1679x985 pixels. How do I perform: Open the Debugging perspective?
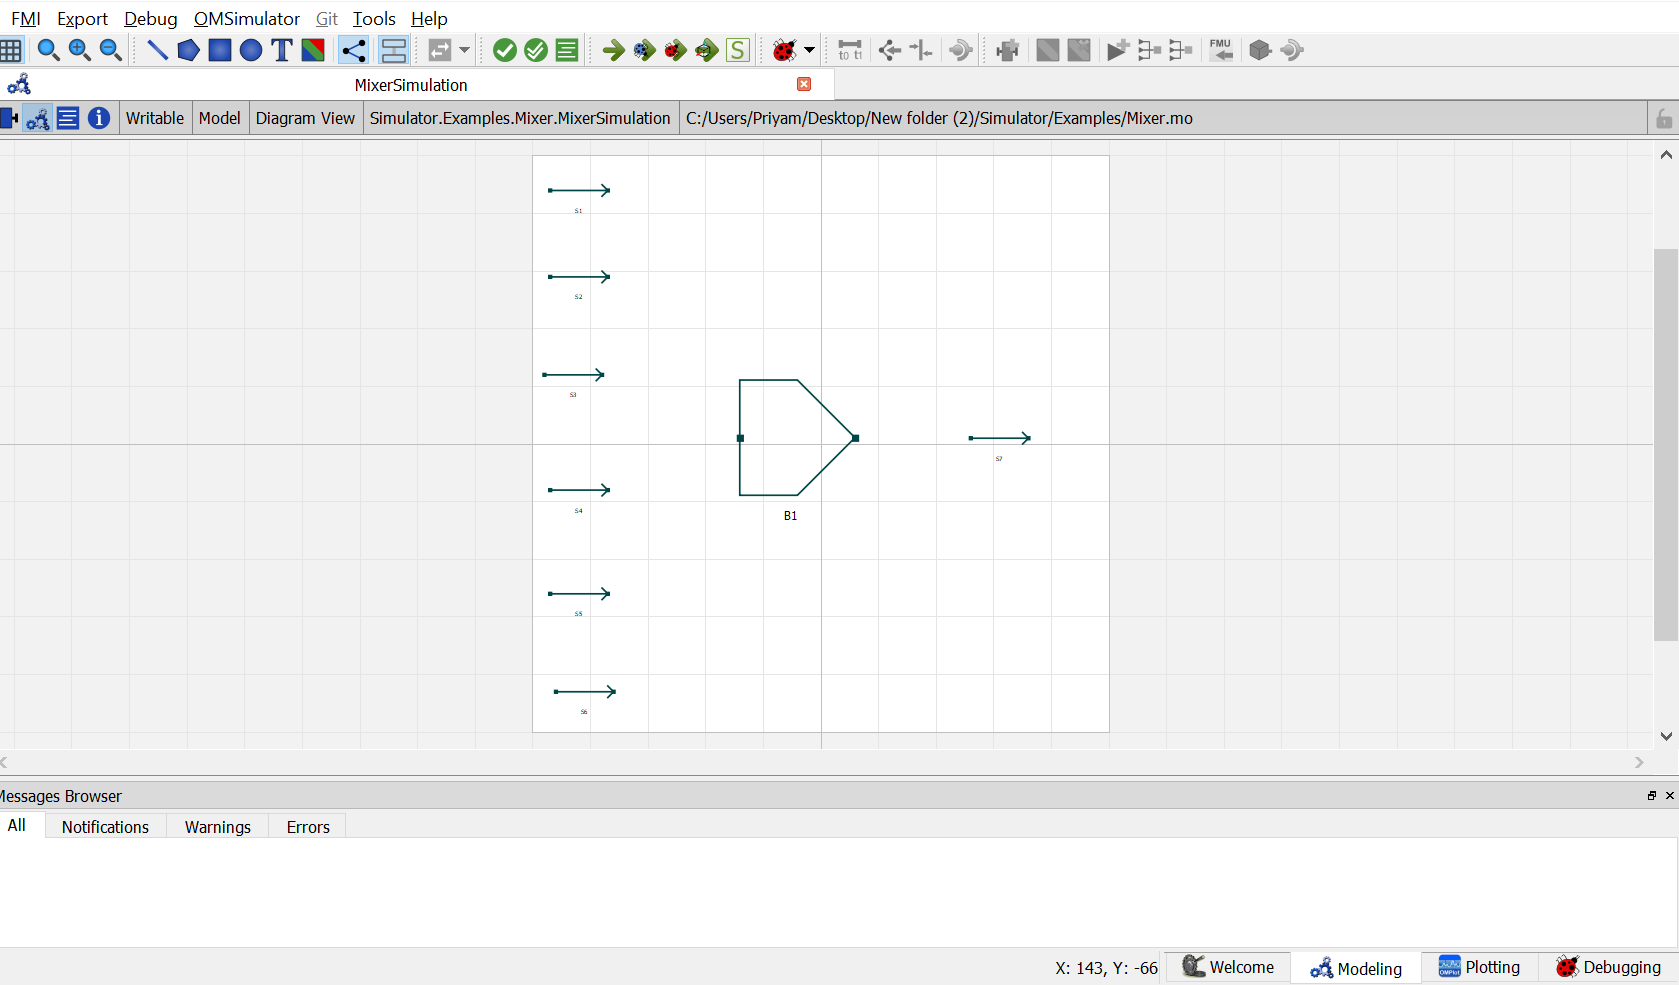(1608, 967)
